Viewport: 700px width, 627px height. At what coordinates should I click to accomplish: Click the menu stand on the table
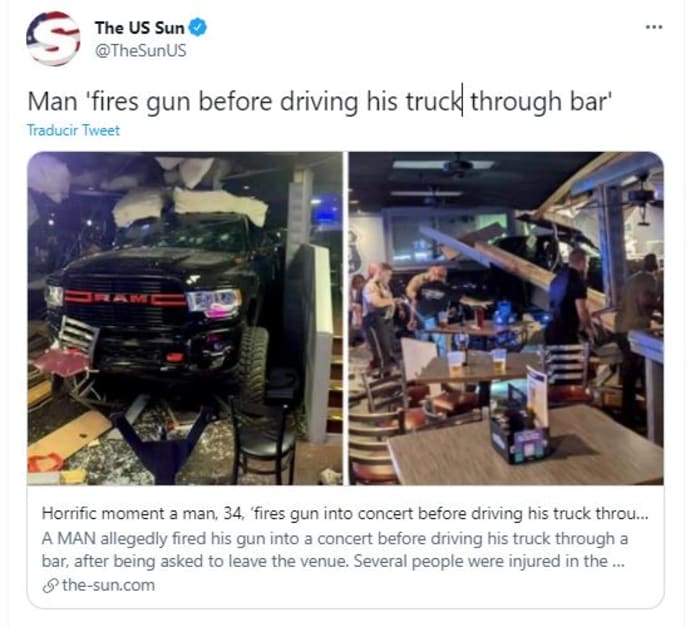click(x=520, y=416)
